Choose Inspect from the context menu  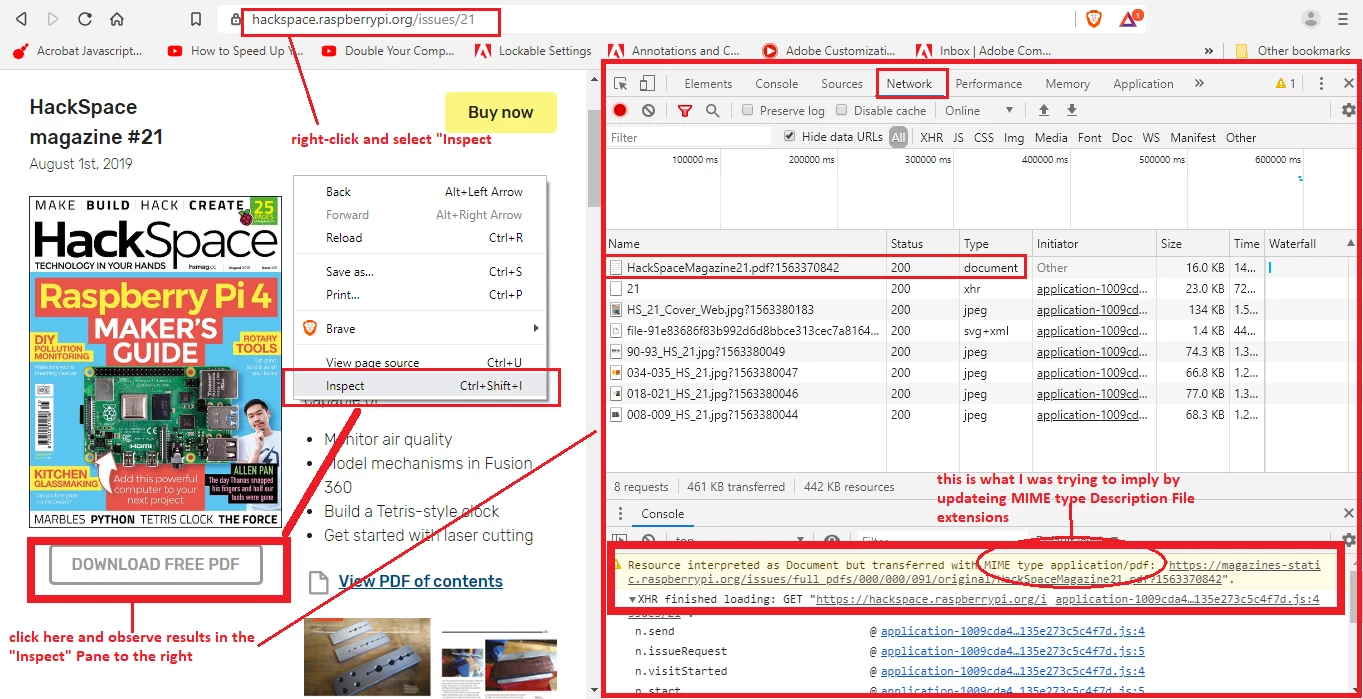[x=421, y=386]
